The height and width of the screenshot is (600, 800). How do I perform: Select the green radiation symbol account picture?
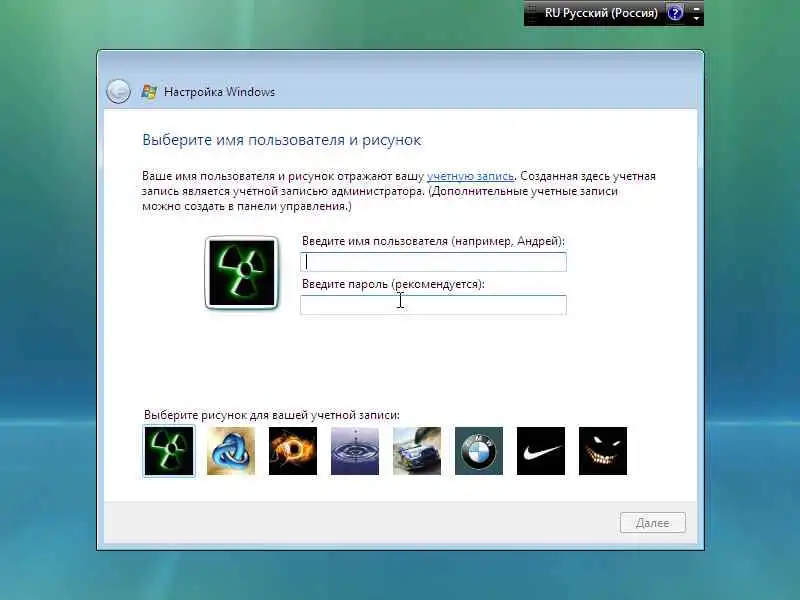[169, 451]
